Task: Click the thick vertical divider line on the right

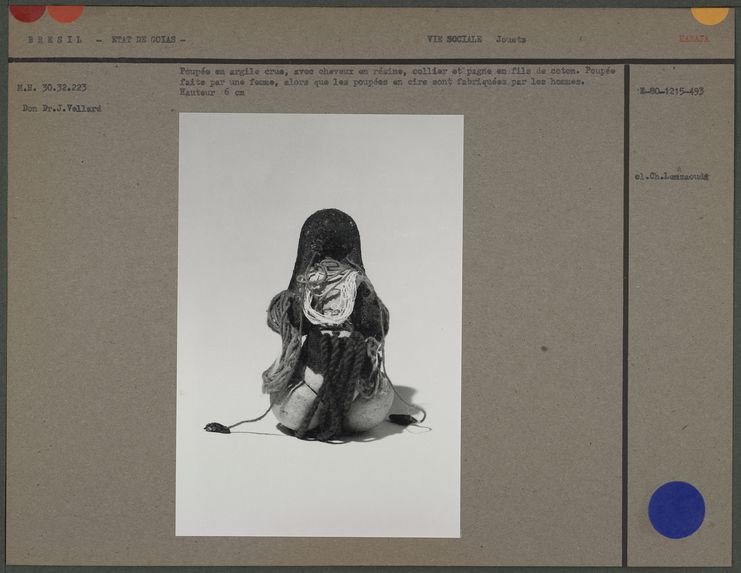Action: 626,310
